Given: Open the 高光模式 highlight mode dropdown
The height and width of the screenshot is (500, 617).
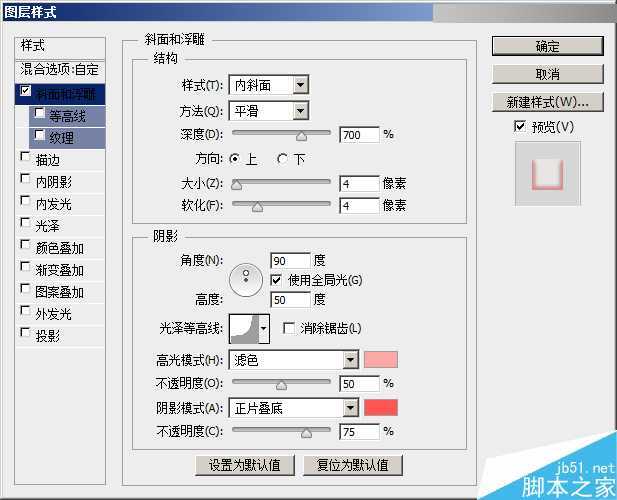Looking at the screenshot, I should coord(295,359).
